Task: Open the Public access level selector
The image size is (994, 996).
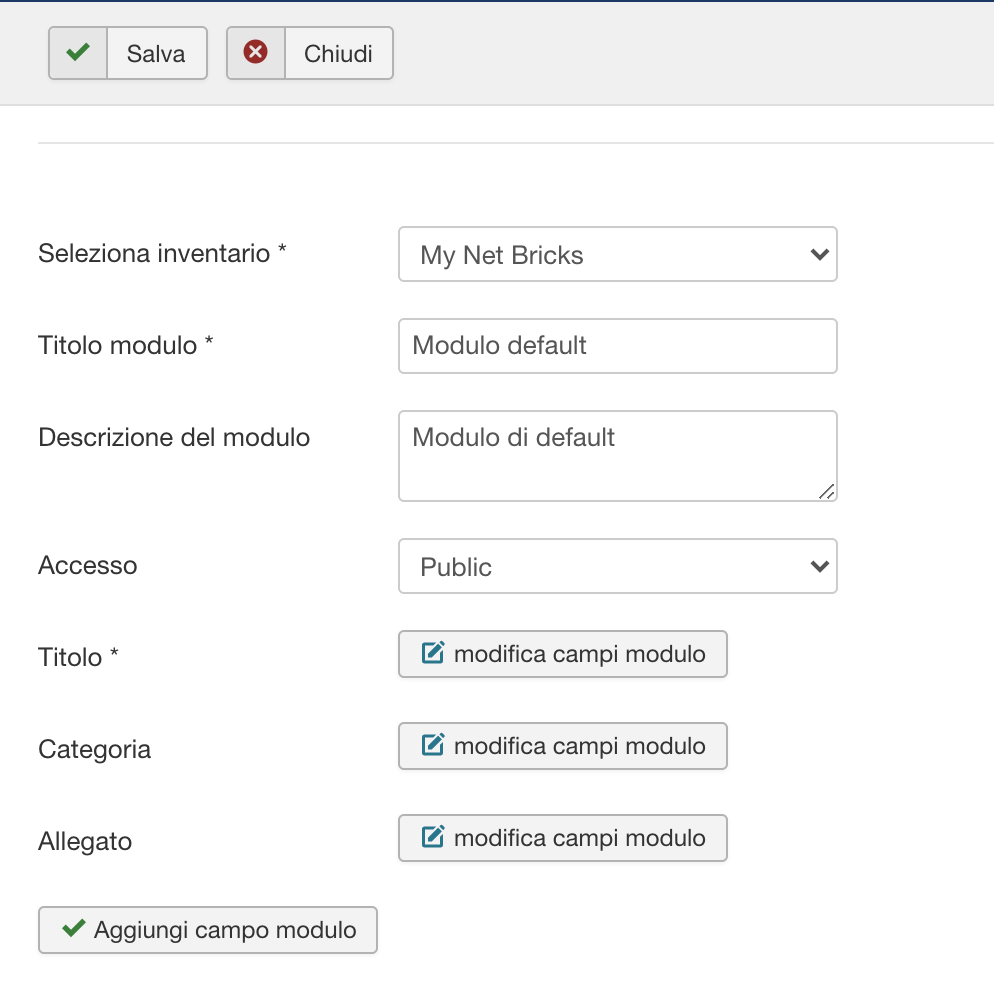Action: pyautogui.click(x=617, y=566)
